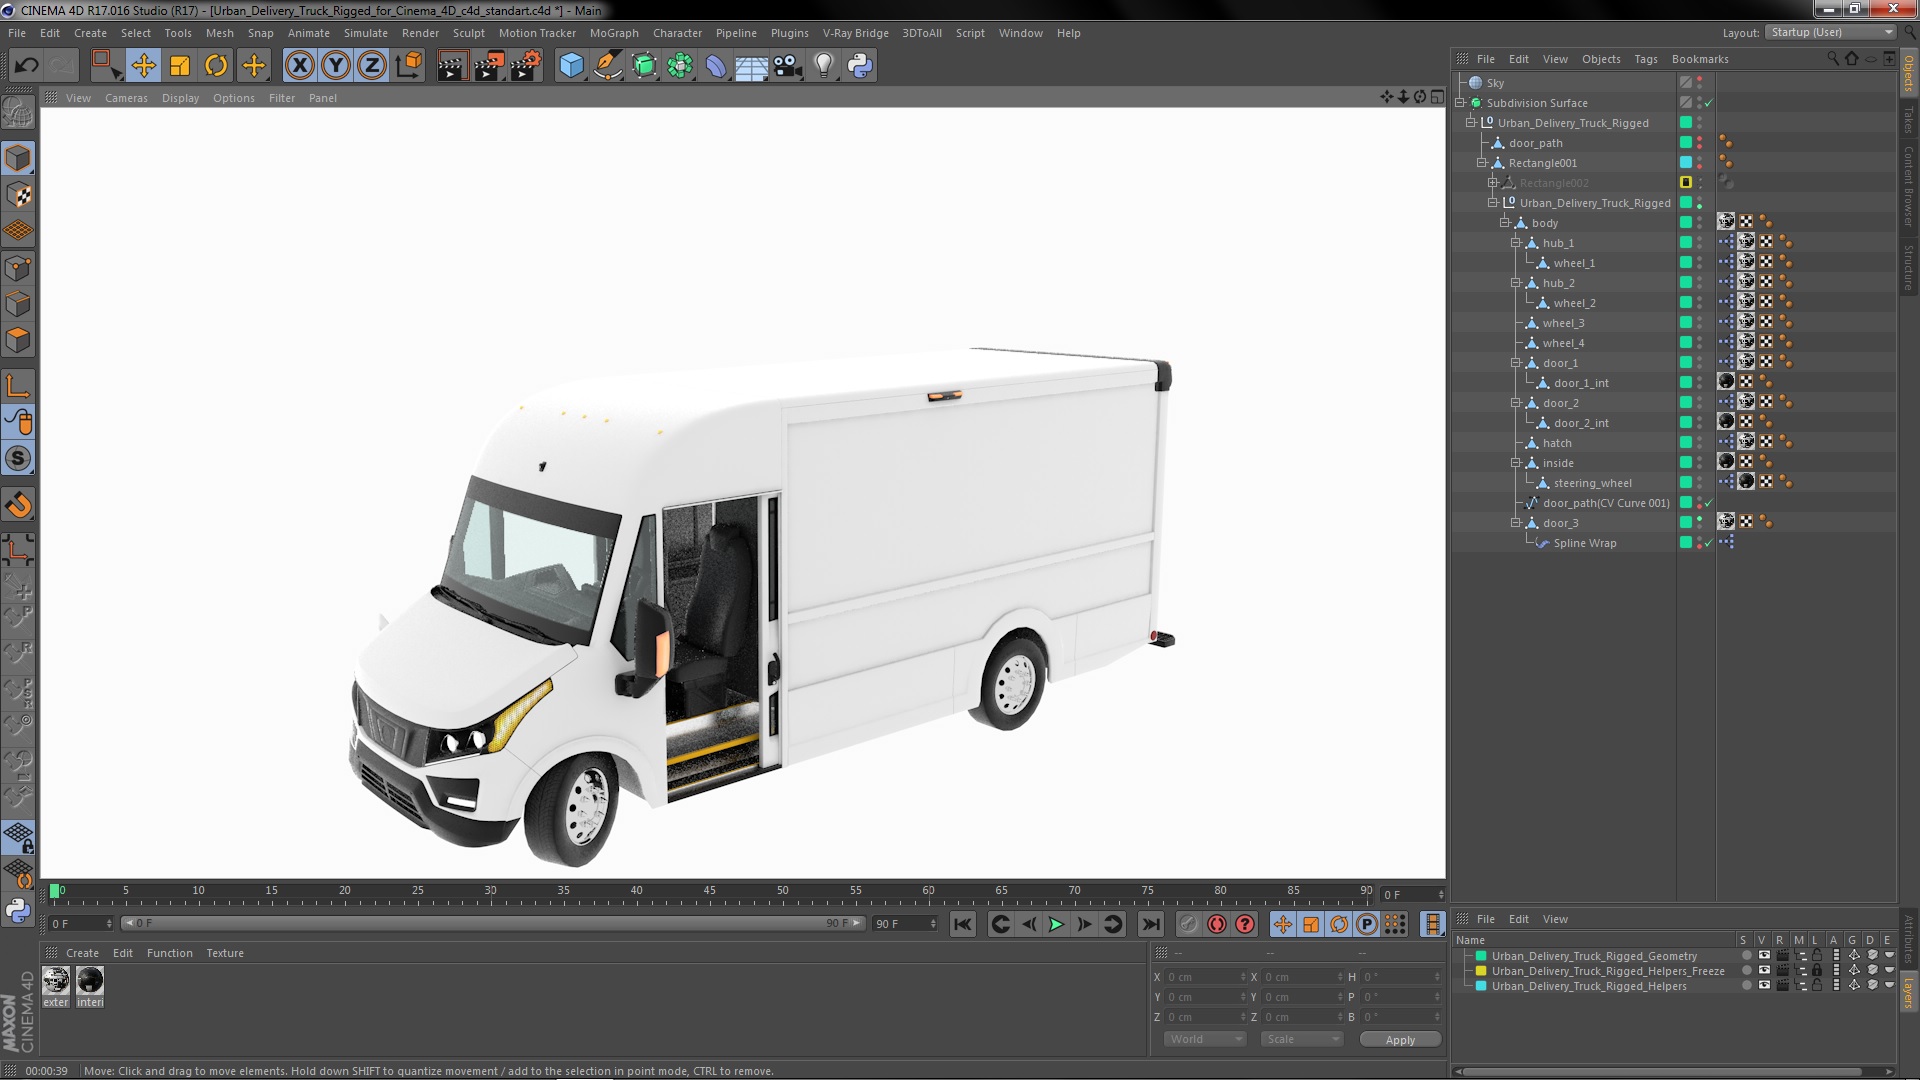Toggle Autokeying button
Screen dimensions: 1920x1080
click(x=1216, y=924)
